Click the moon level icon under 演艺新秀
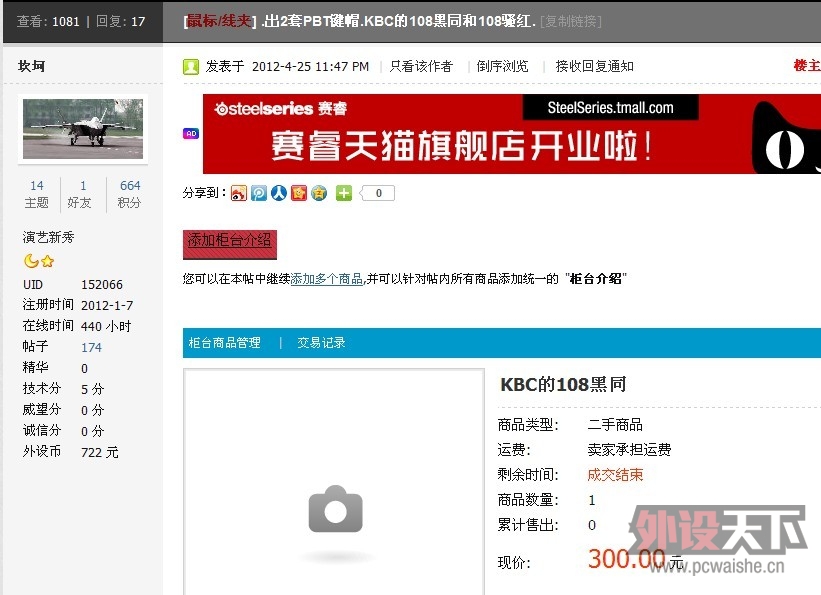Screen dimensions: 821x595 click(31, 260)
